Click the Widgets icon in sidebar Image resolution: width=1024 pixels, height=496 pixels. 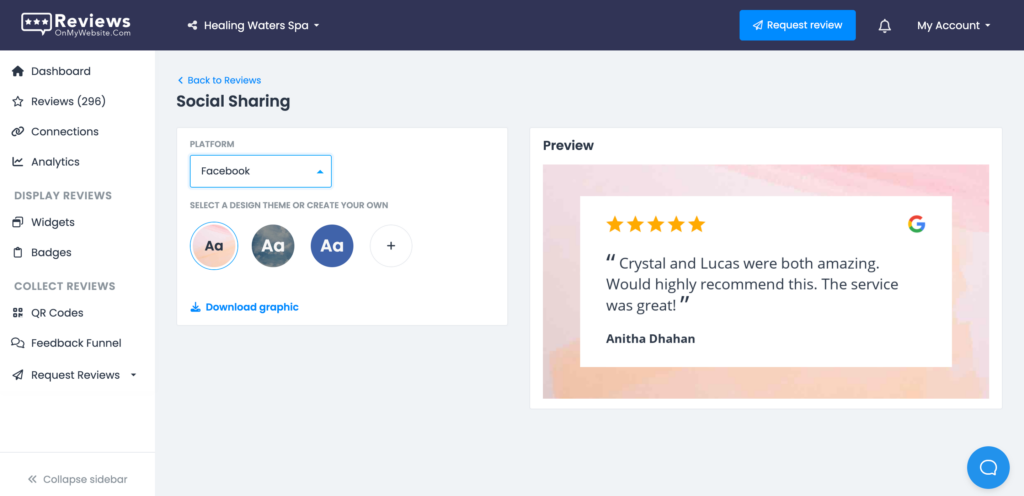[18, 222]
